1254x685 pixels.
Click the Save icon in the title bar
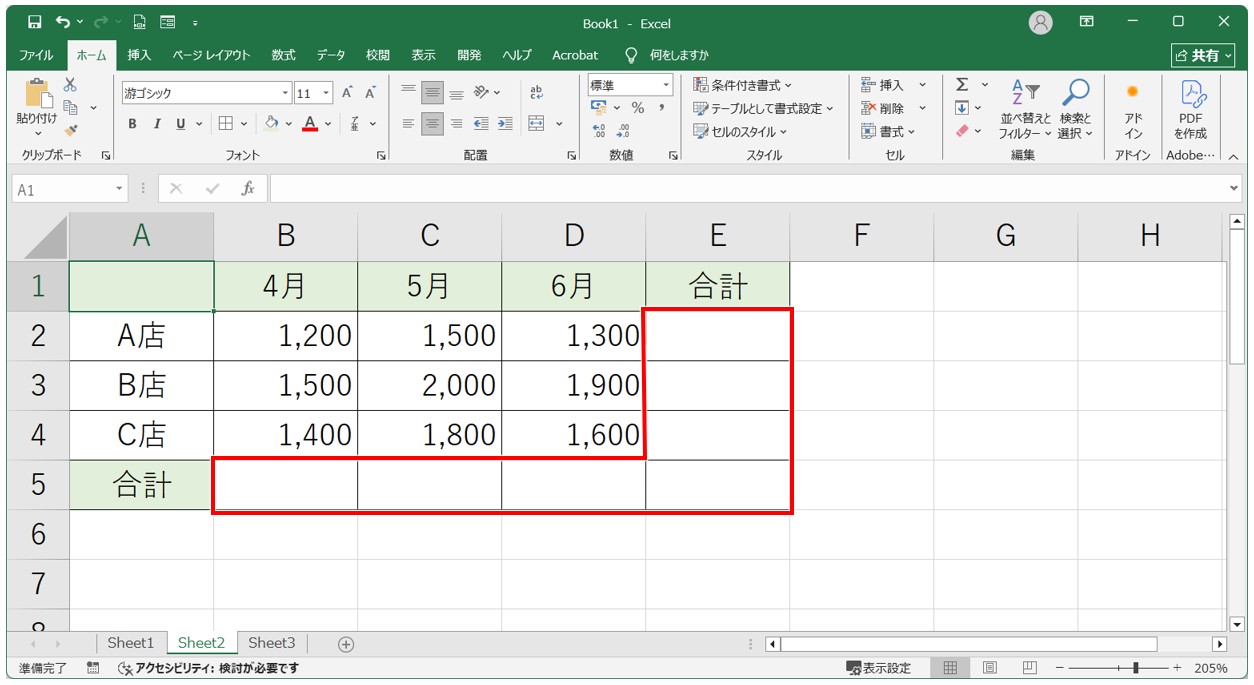pyautogui.click(x=35, y=22)
